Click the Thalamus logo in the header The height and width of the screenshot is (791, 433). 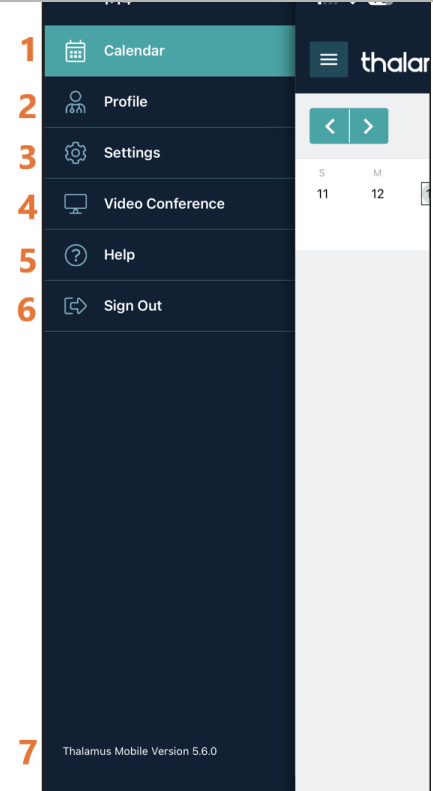pos(395,62)
